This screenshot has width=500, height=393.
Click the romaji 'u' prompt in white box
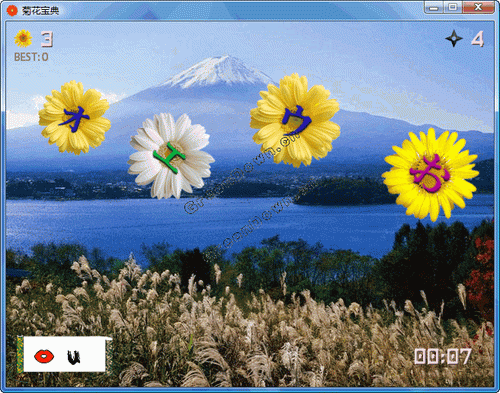[x=74, y=357]
